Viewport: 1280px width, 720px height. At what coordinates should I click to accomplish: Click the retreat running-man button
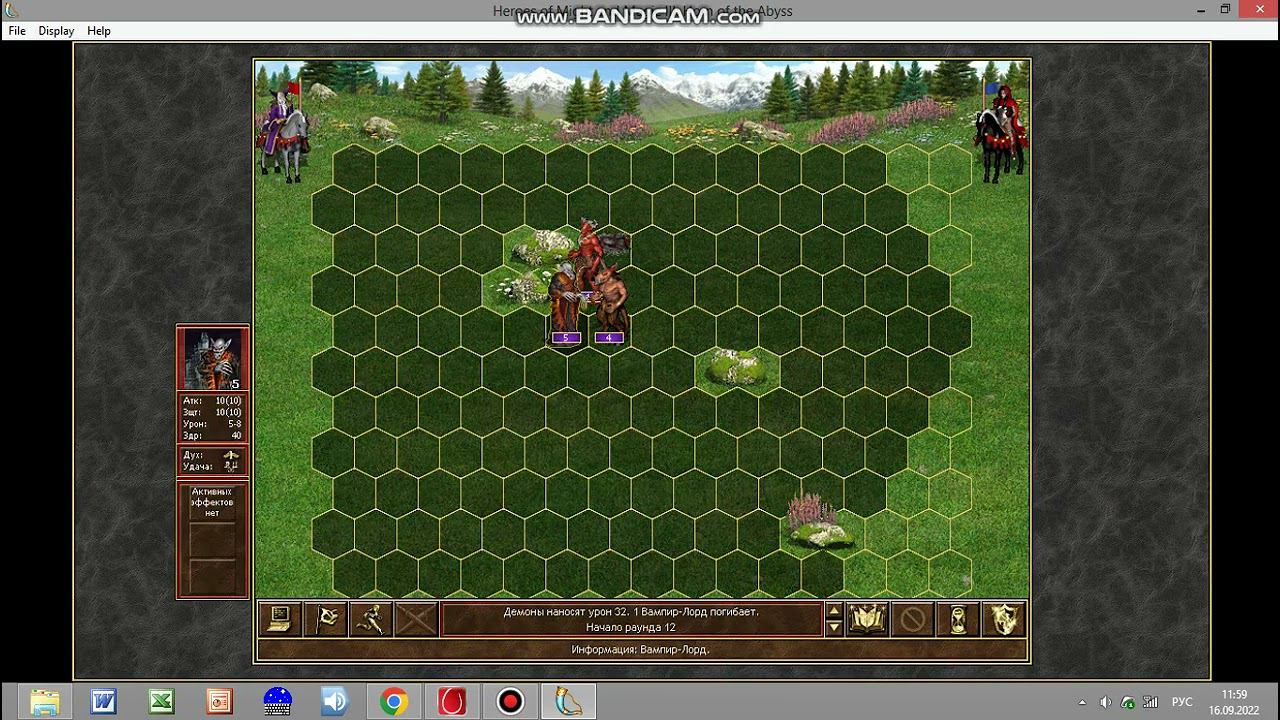coord(370,620)
